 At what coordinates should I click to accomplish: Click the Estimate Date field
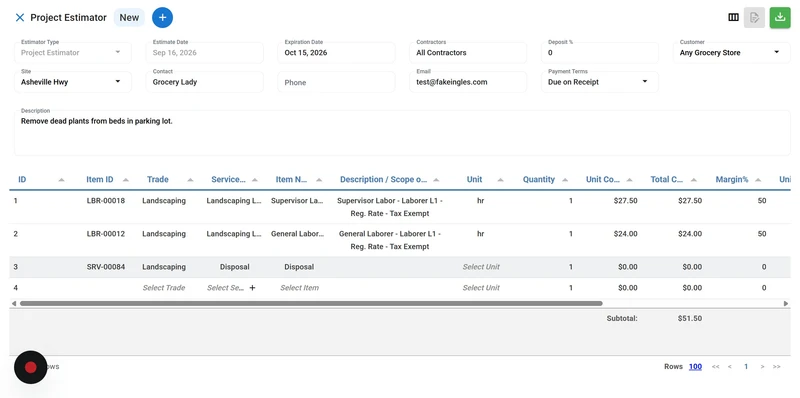[x=205, y=53]
